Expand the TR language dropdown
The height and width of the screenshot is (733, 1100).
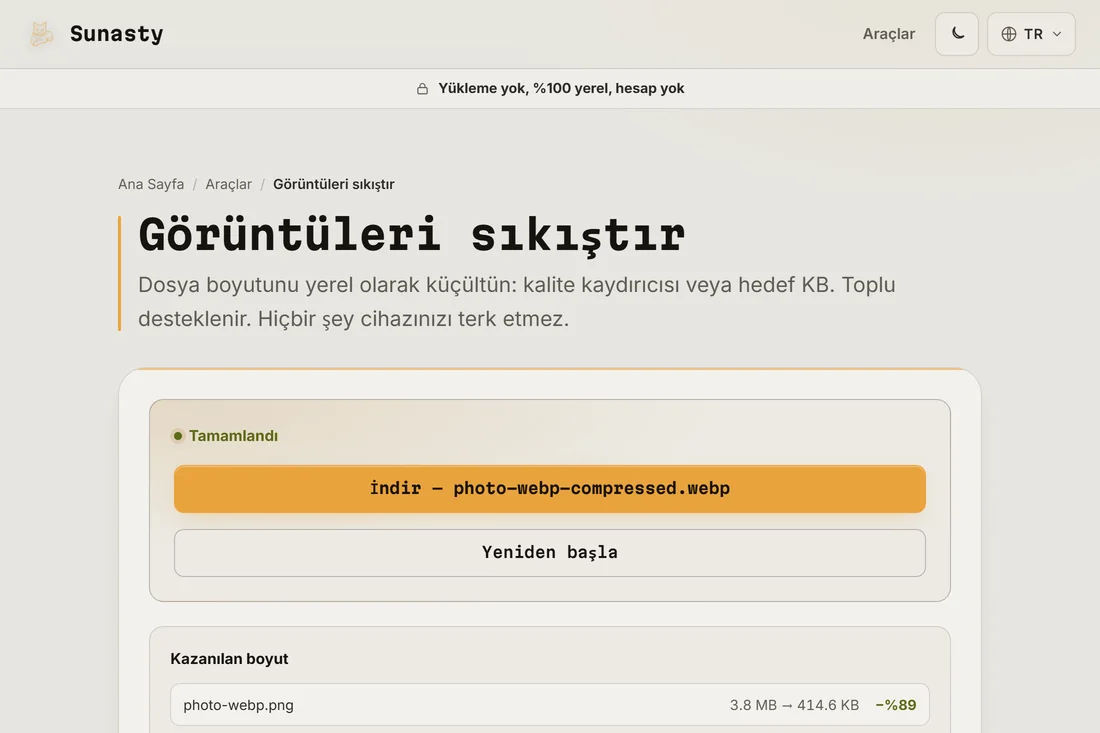pyautogui.click(x=1031, y=34)
